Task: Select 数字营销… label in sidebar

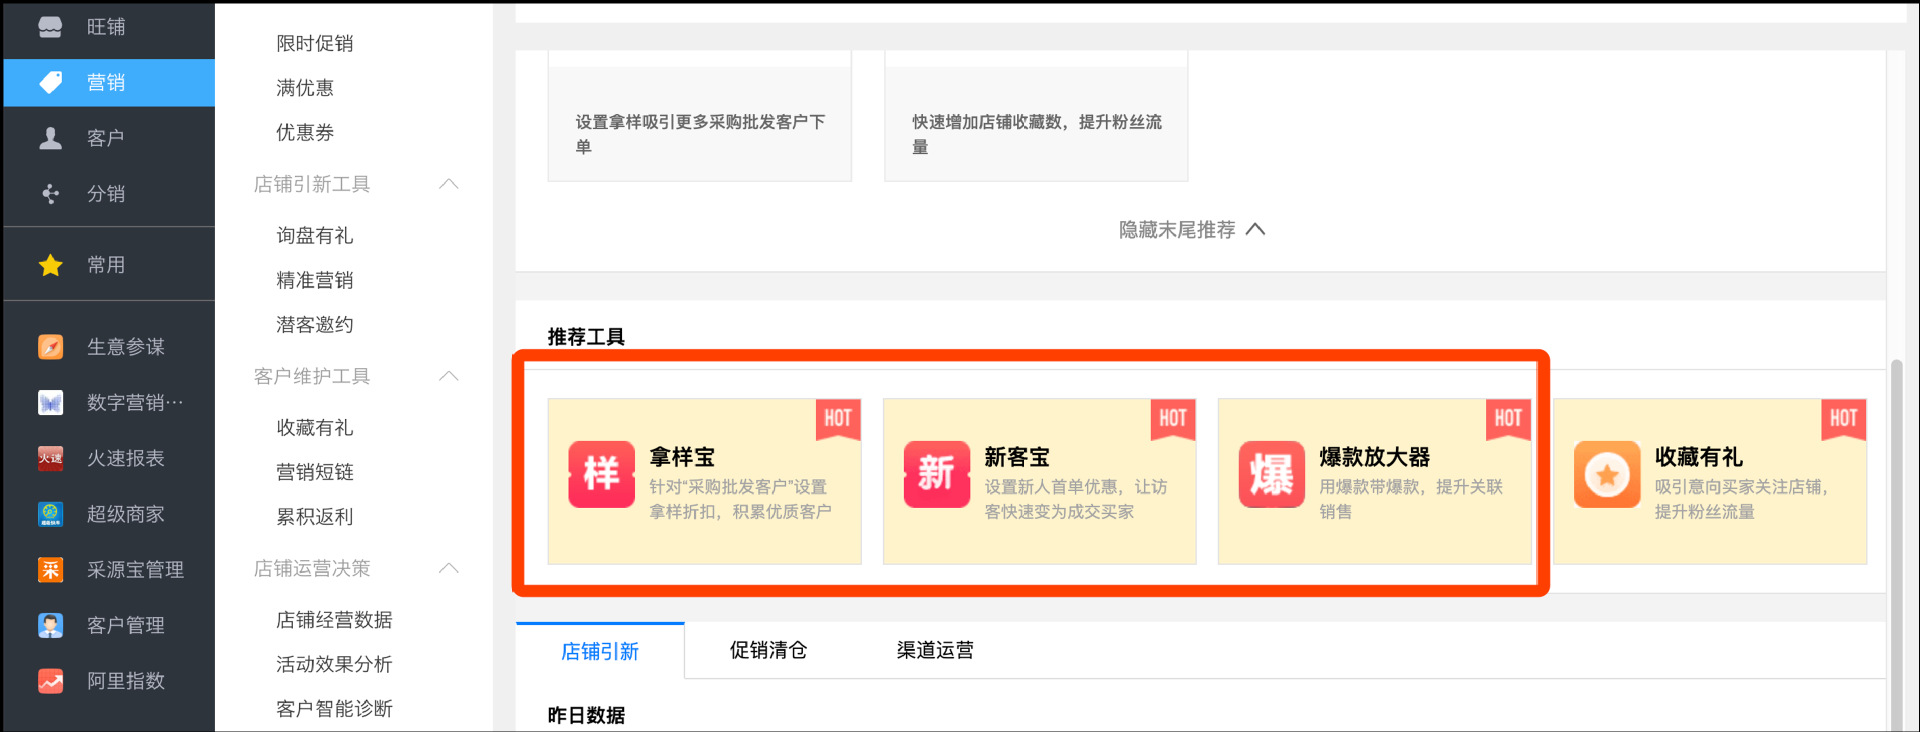Action: (x=135, y=402)
